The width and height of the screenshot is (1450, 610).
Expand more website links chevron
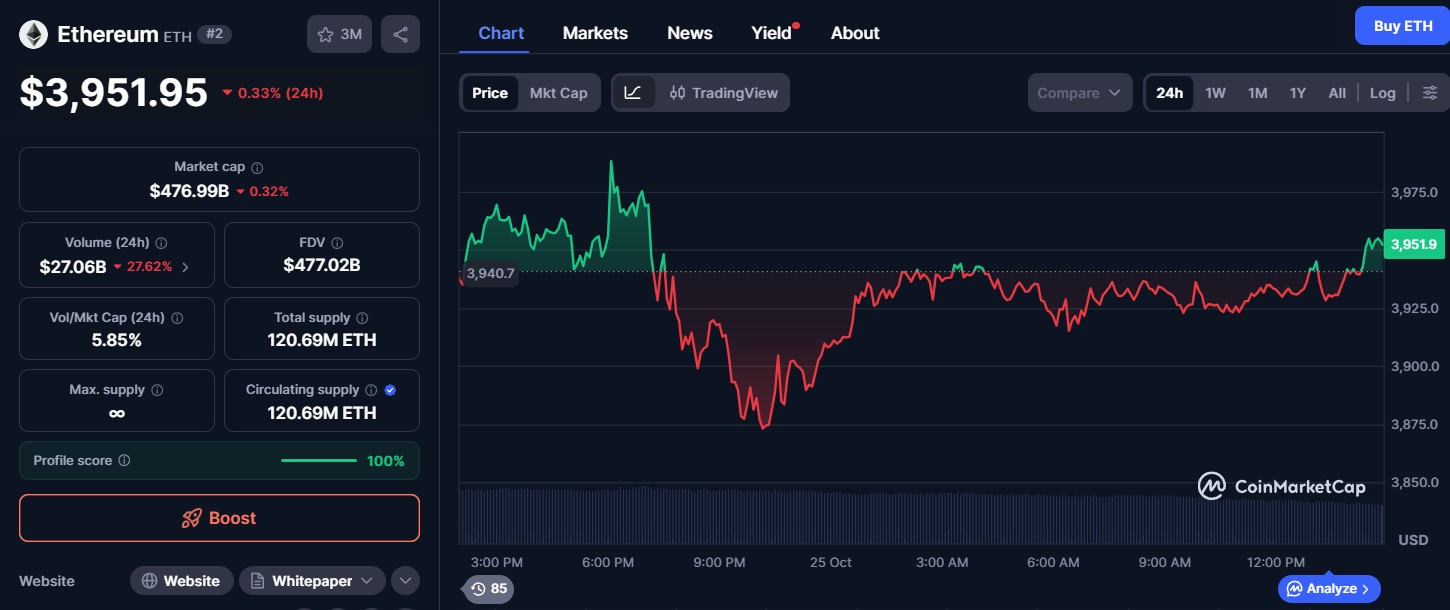405,581
